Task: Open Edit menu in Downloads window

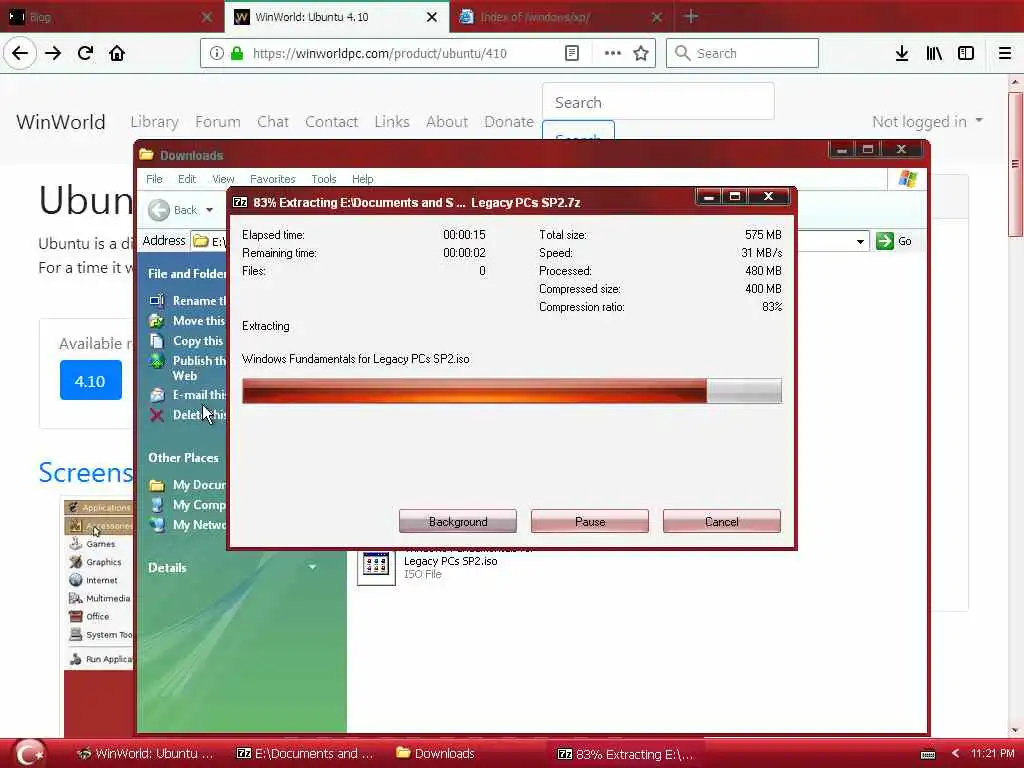Action: 187,179
